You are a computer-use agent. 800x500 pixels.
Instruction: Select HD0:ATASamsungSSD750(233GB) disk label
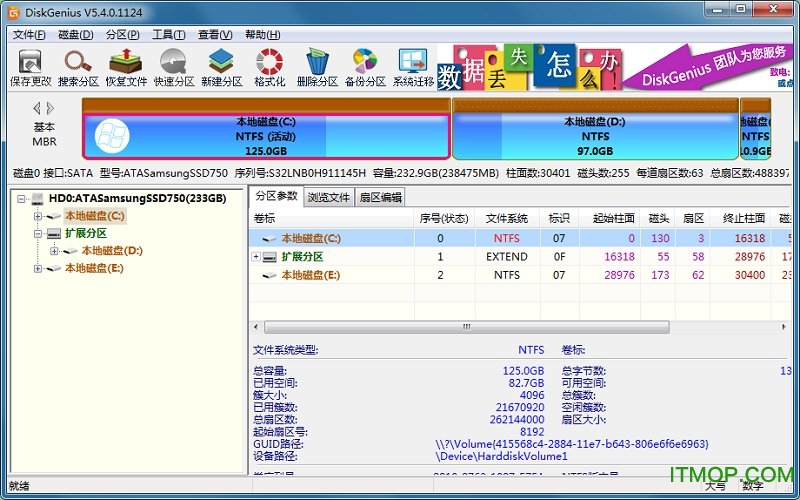coord(137,198)
